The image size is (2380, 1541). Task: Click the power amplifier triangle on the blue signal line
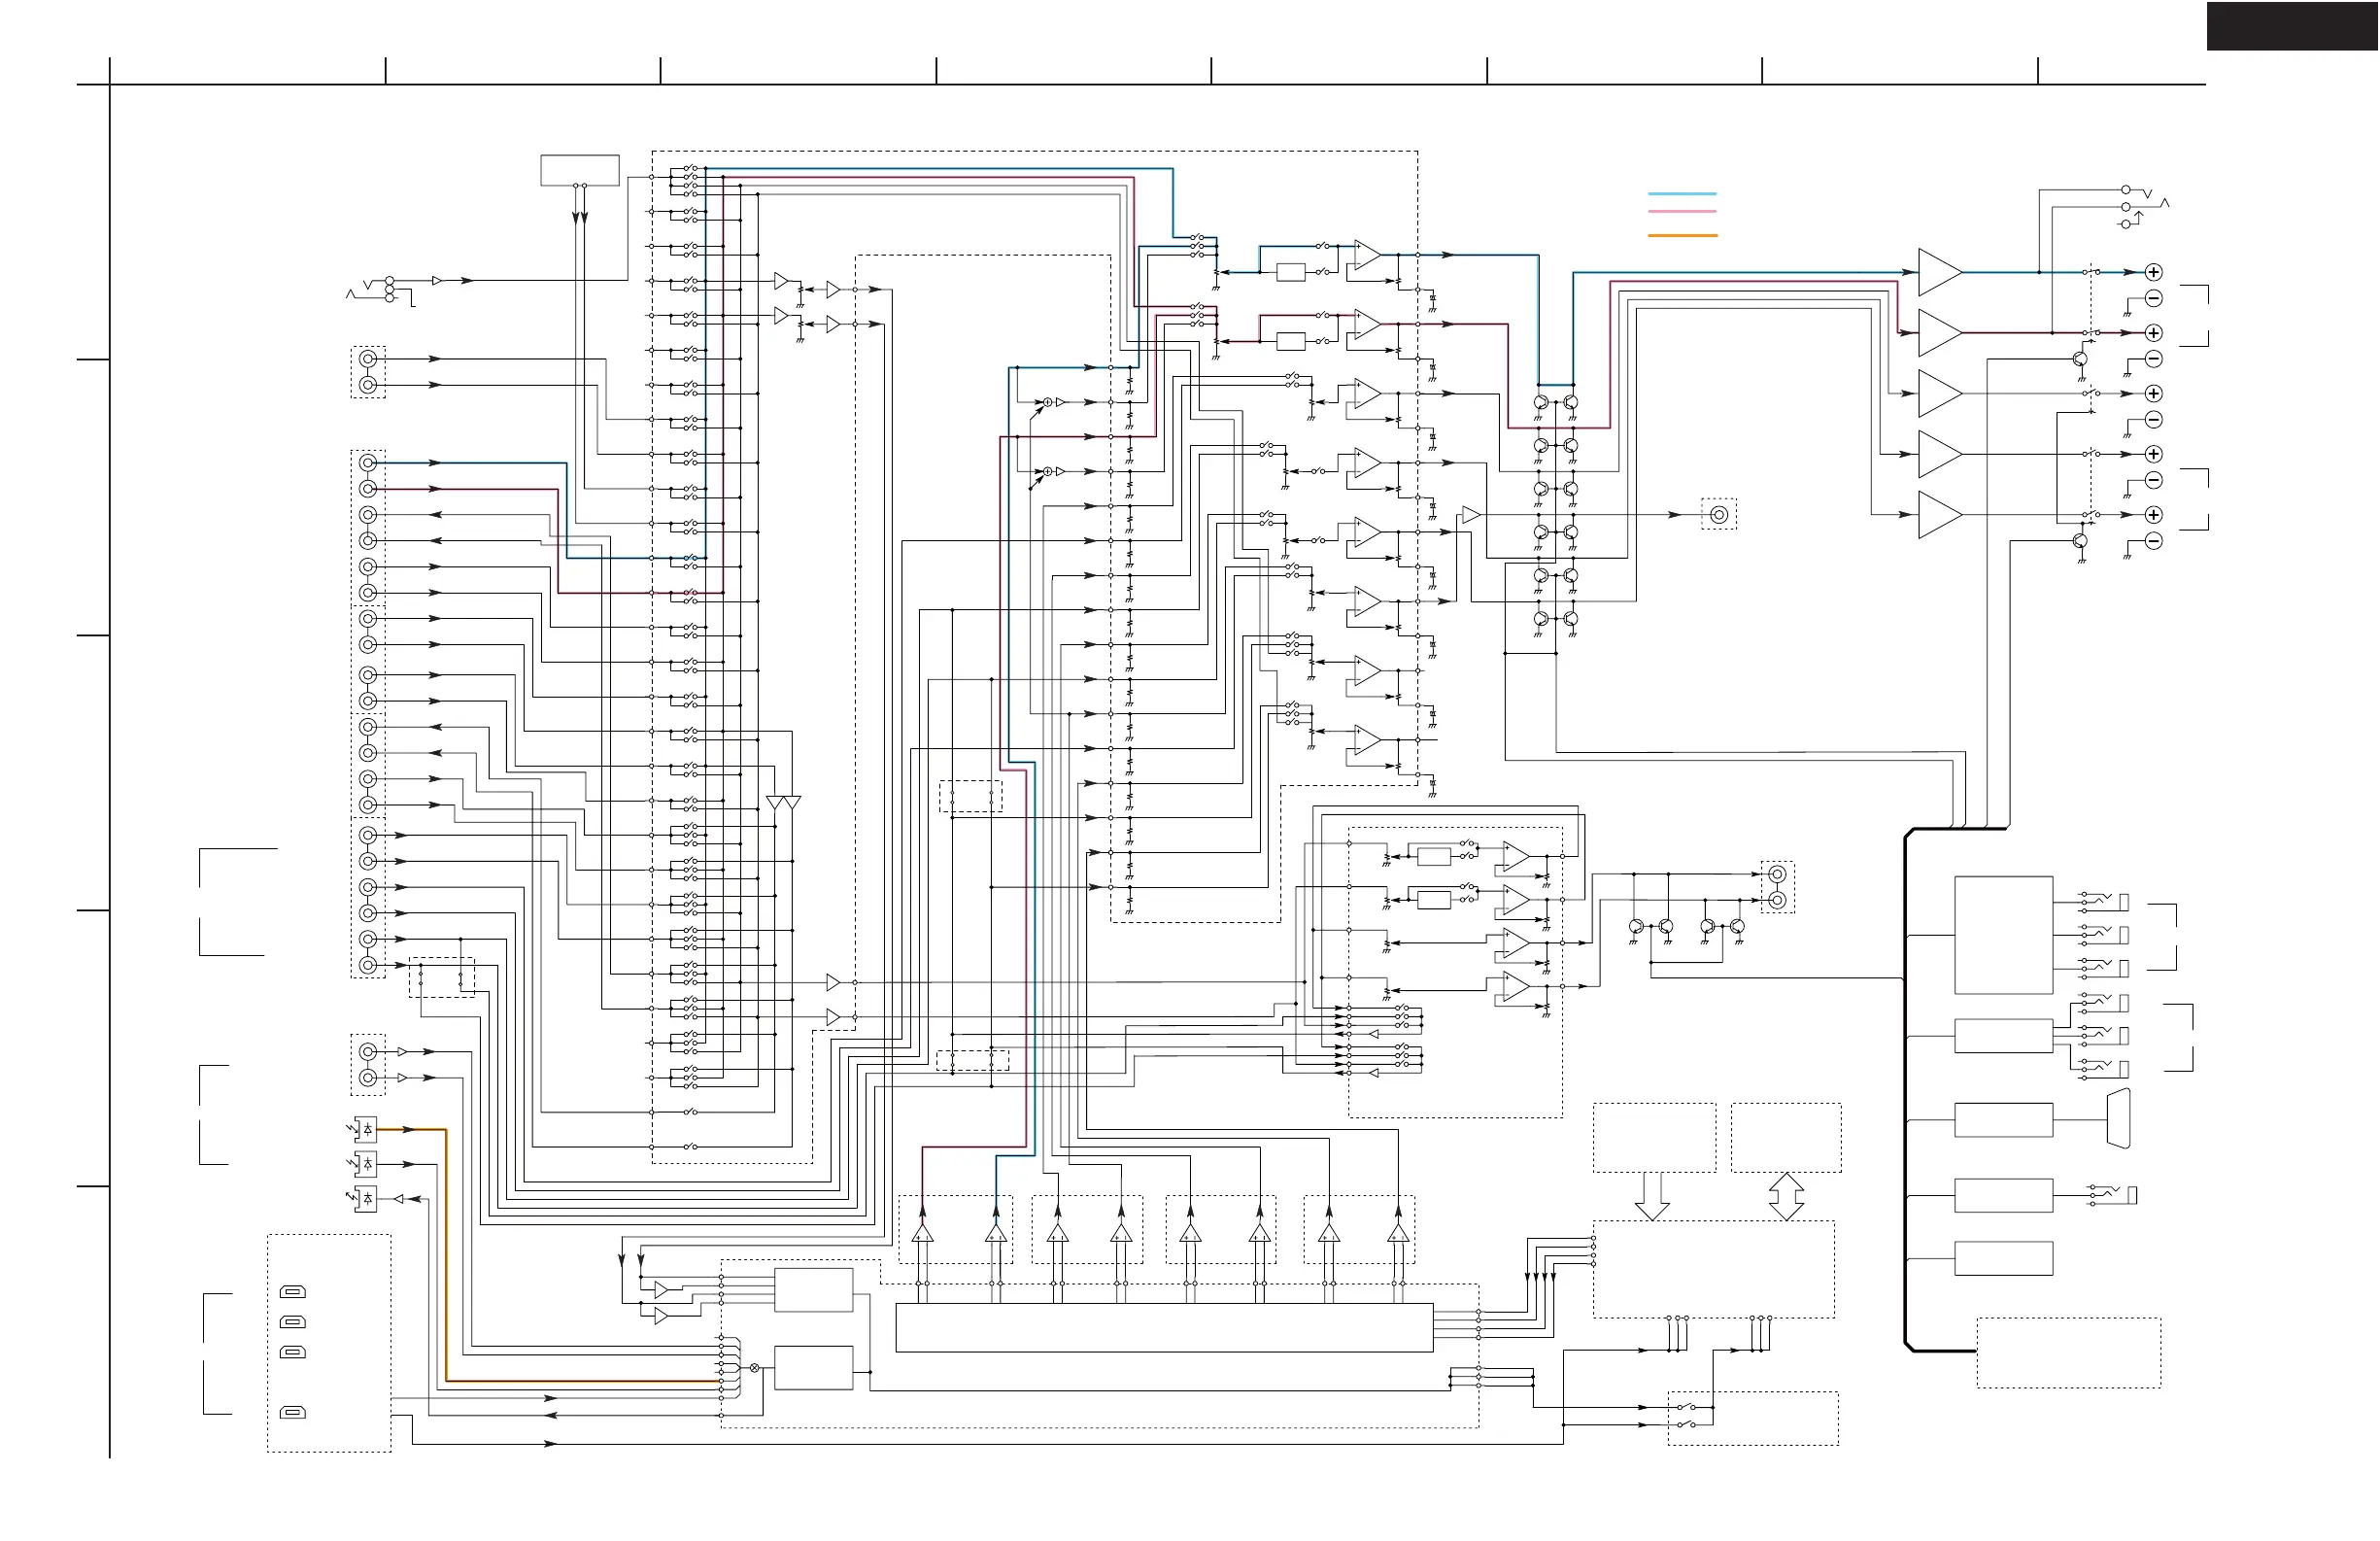tap(1940, 272)
